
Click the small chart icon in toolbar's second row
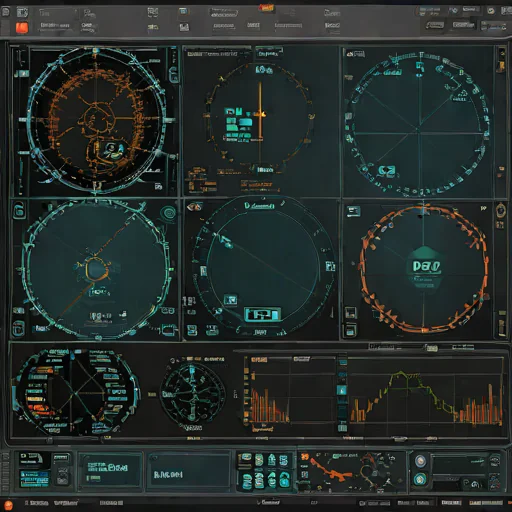tap(184, 27)
